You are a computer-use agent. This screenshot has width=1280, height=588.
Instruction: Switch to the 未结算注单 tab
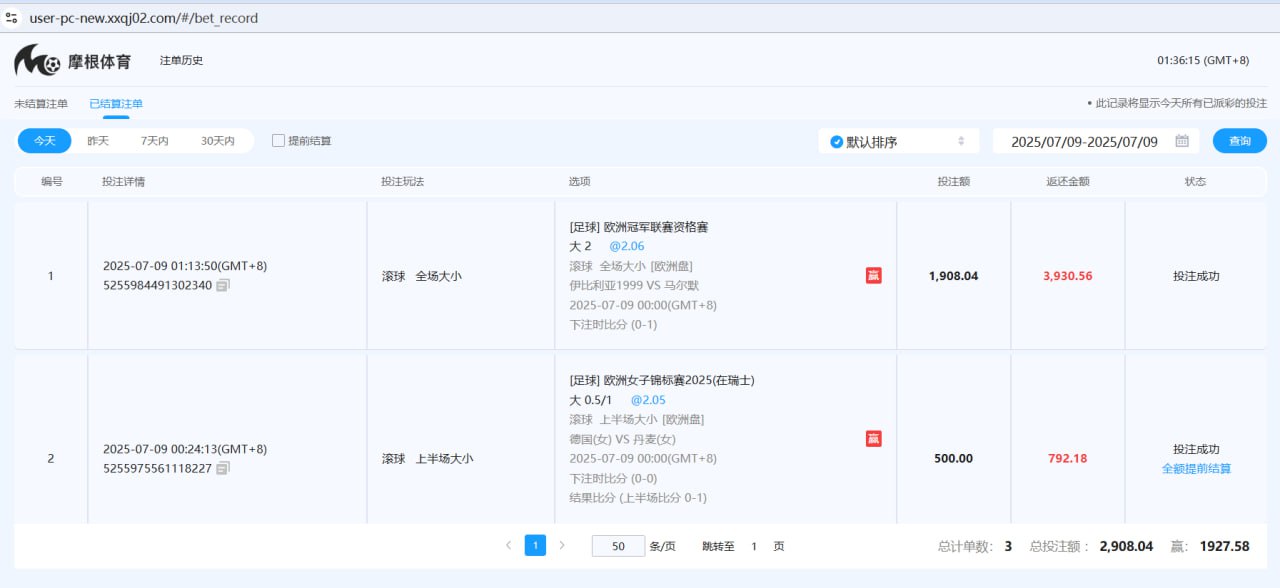pos(41,103)
